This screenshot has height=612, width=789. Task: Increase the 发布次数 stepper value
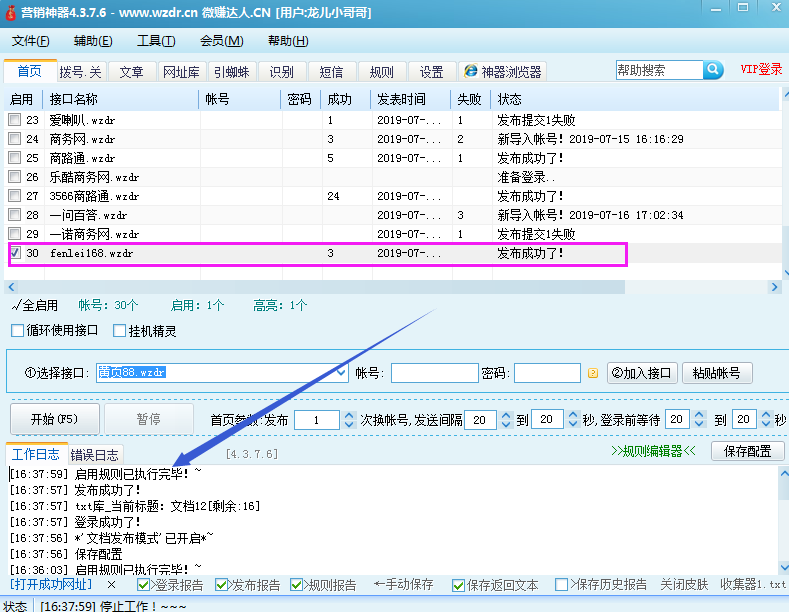[x=349, y=415]
